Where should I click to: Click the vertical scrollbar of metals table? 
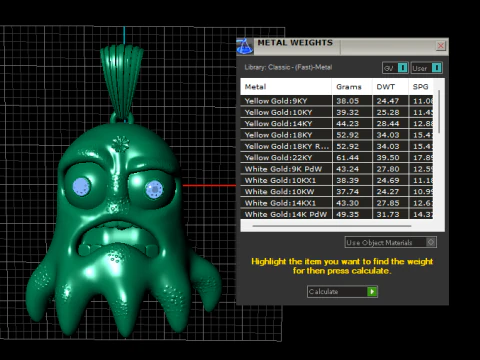(x=439, y=112)
